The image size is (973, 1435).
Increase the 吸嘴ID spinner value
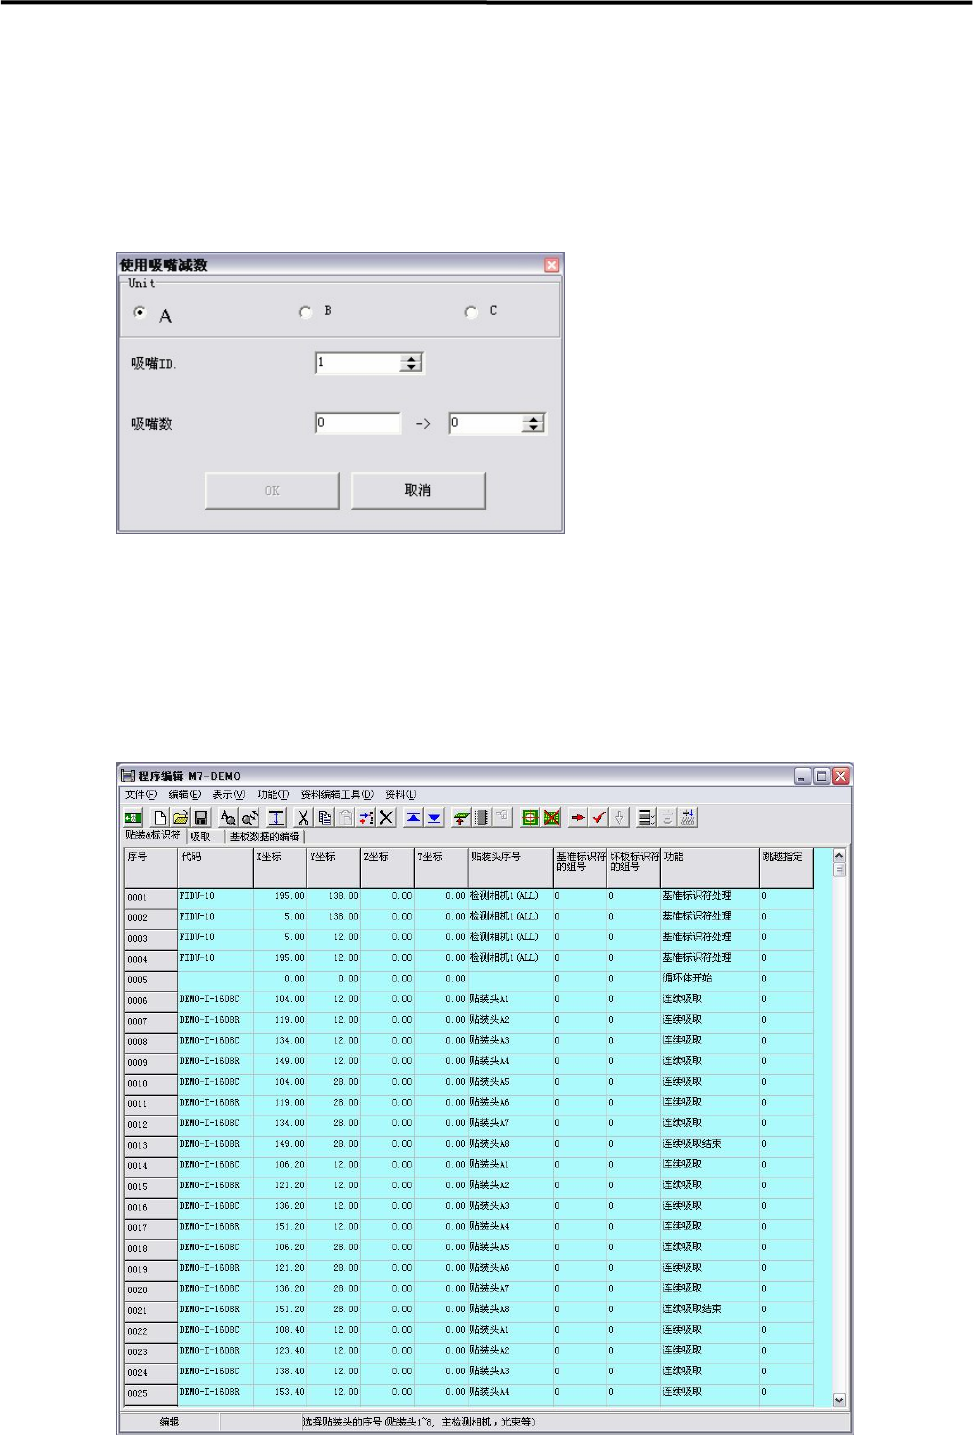pyautogui.click(x=411, y=358)
